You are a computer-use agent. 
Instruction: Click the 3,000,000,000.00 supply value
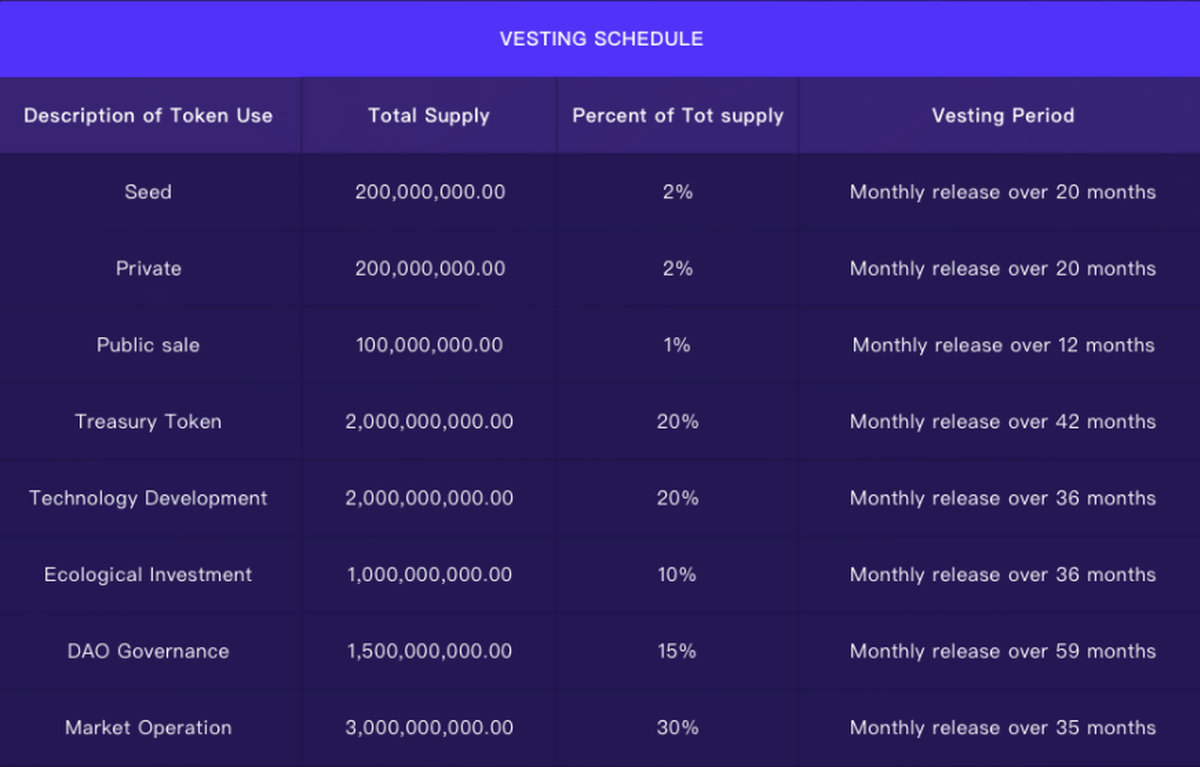click(429, 728)
